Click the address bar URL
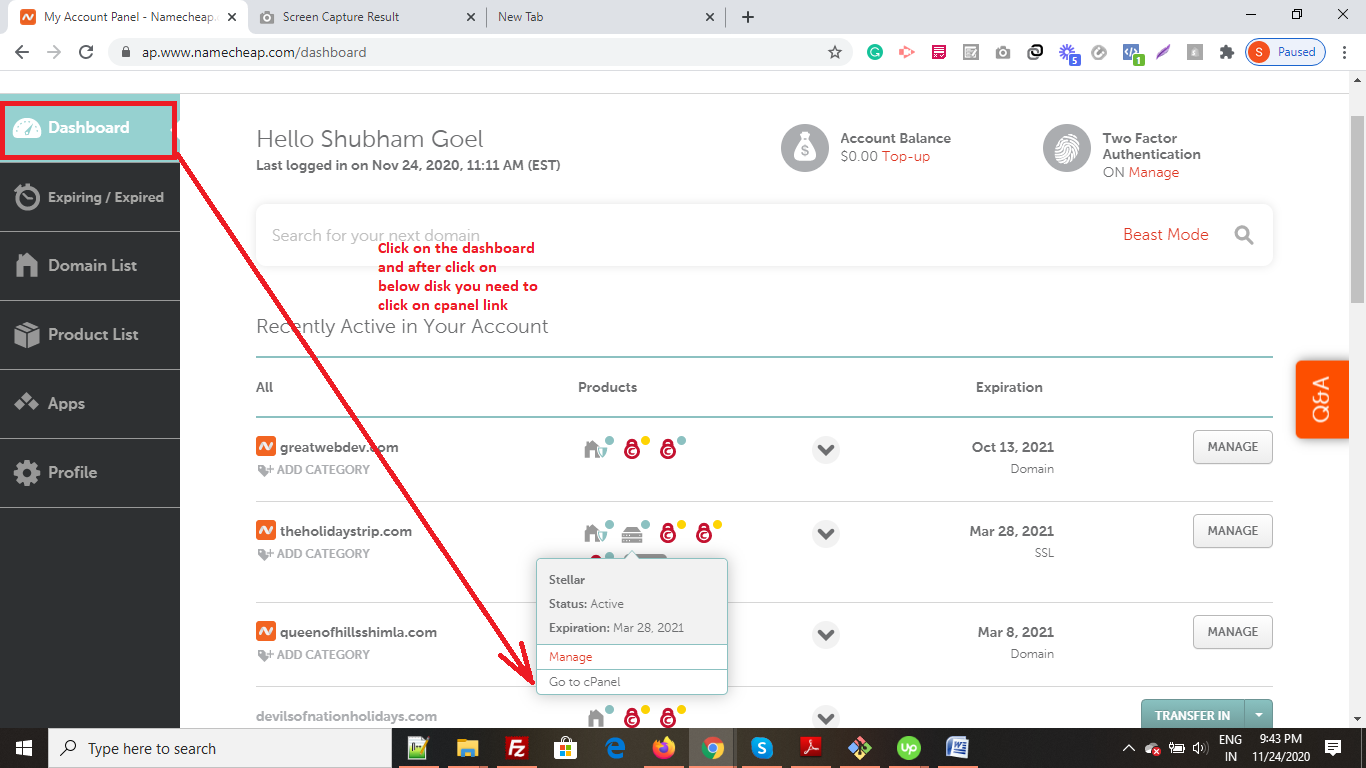 (x=254, y=52)
